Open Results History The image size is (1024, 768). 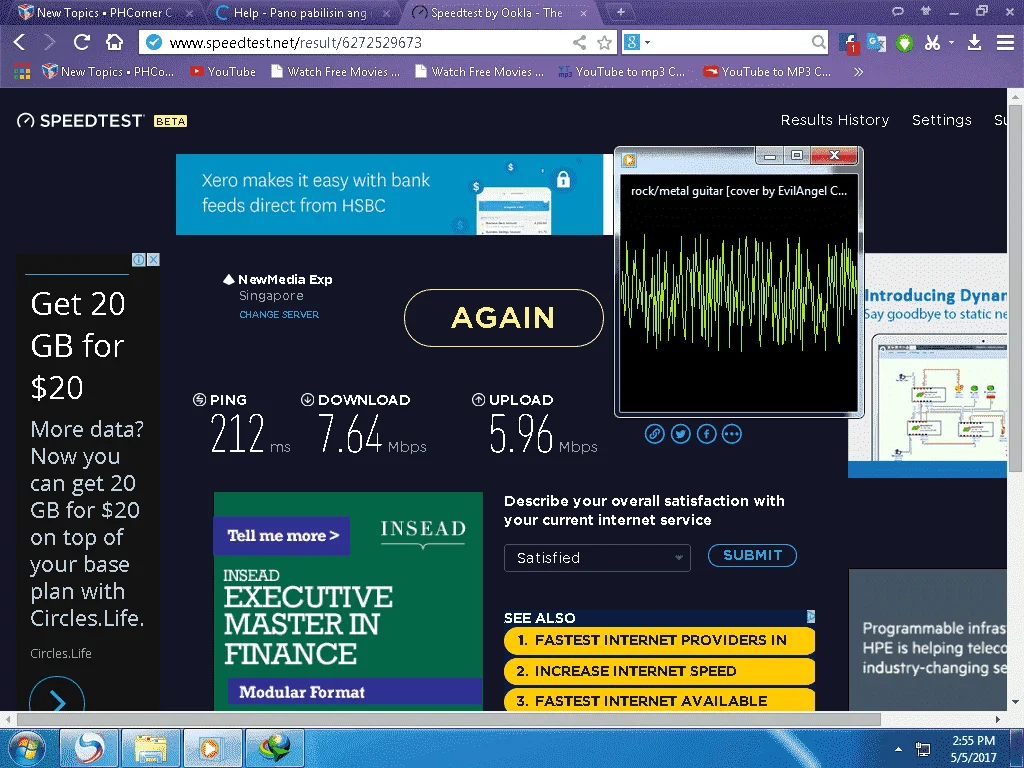click(x=835, y=120)
